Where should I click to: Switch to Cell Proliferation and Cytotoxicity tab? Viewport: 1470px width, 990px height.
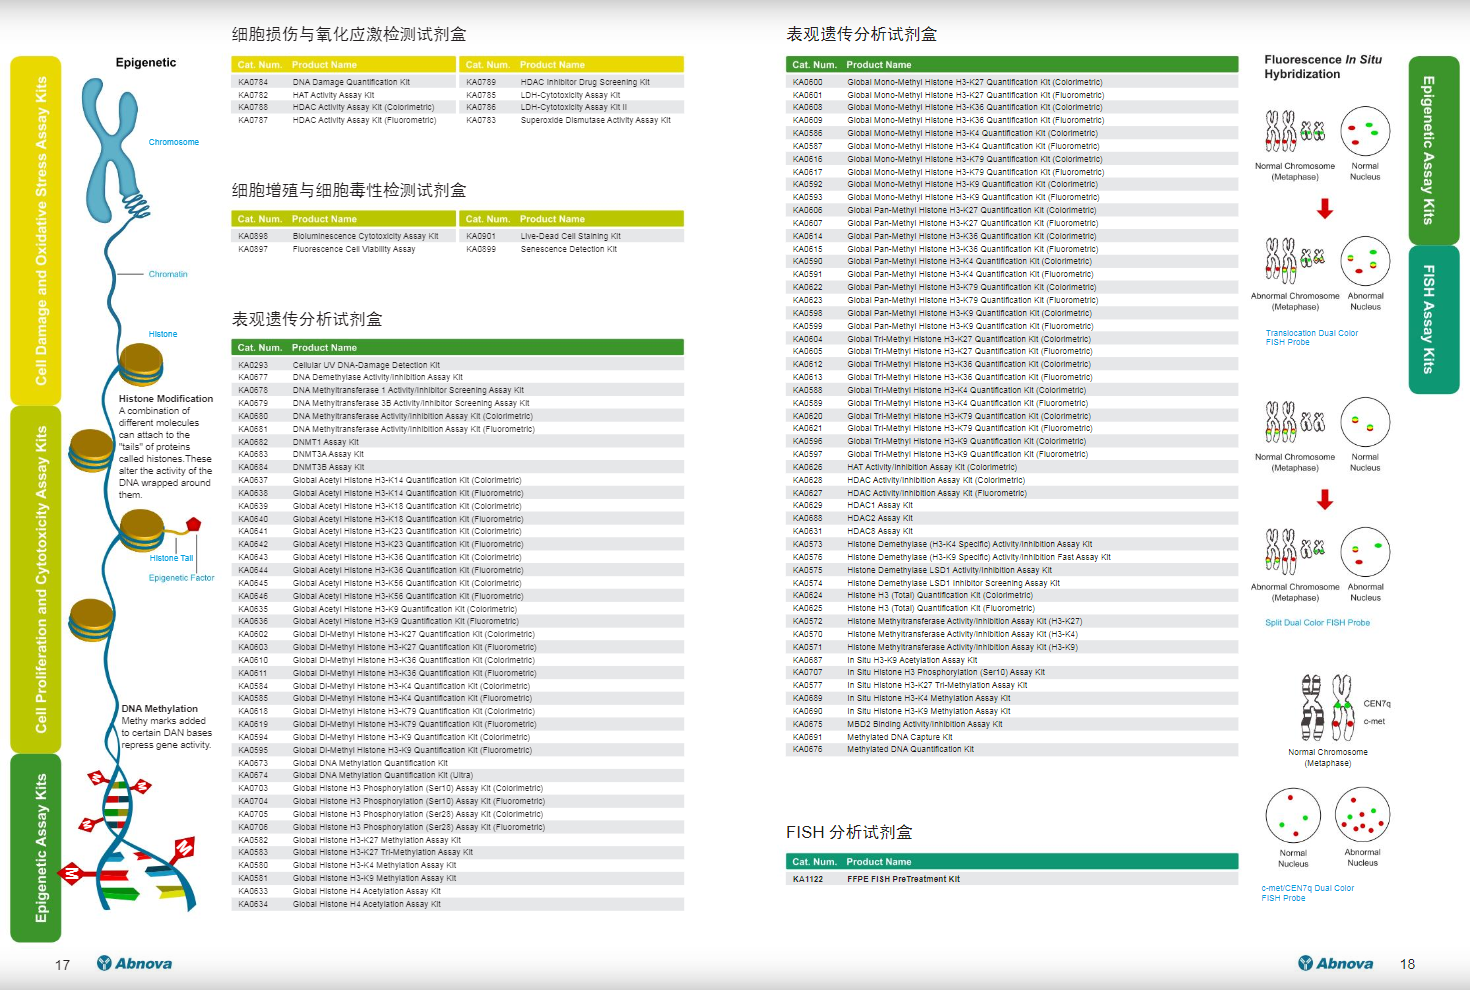coord(36,579)
